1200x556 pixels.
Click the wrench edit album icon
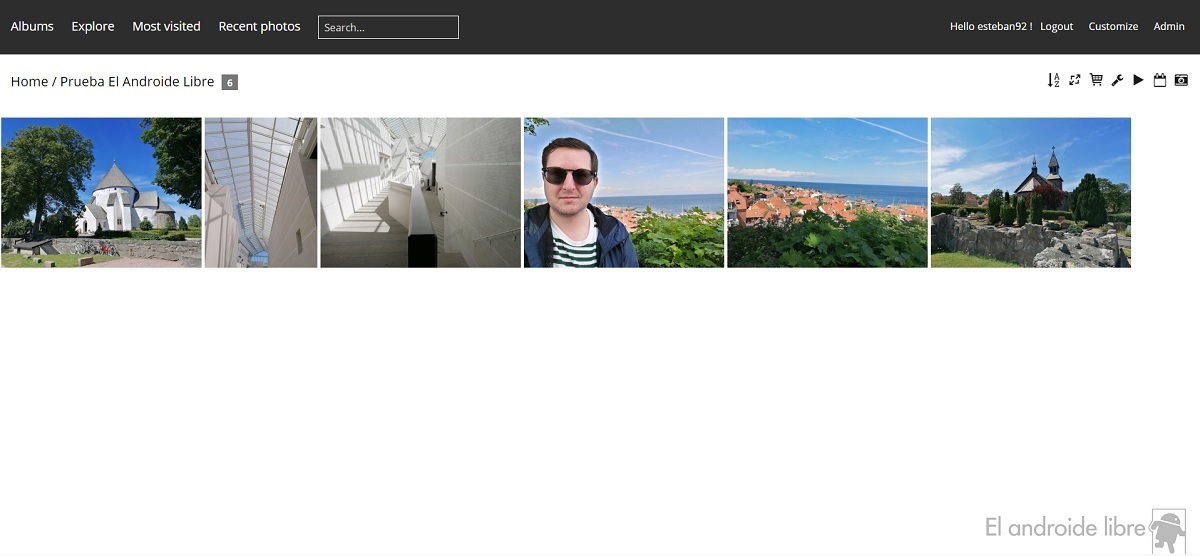(1117, 80)
